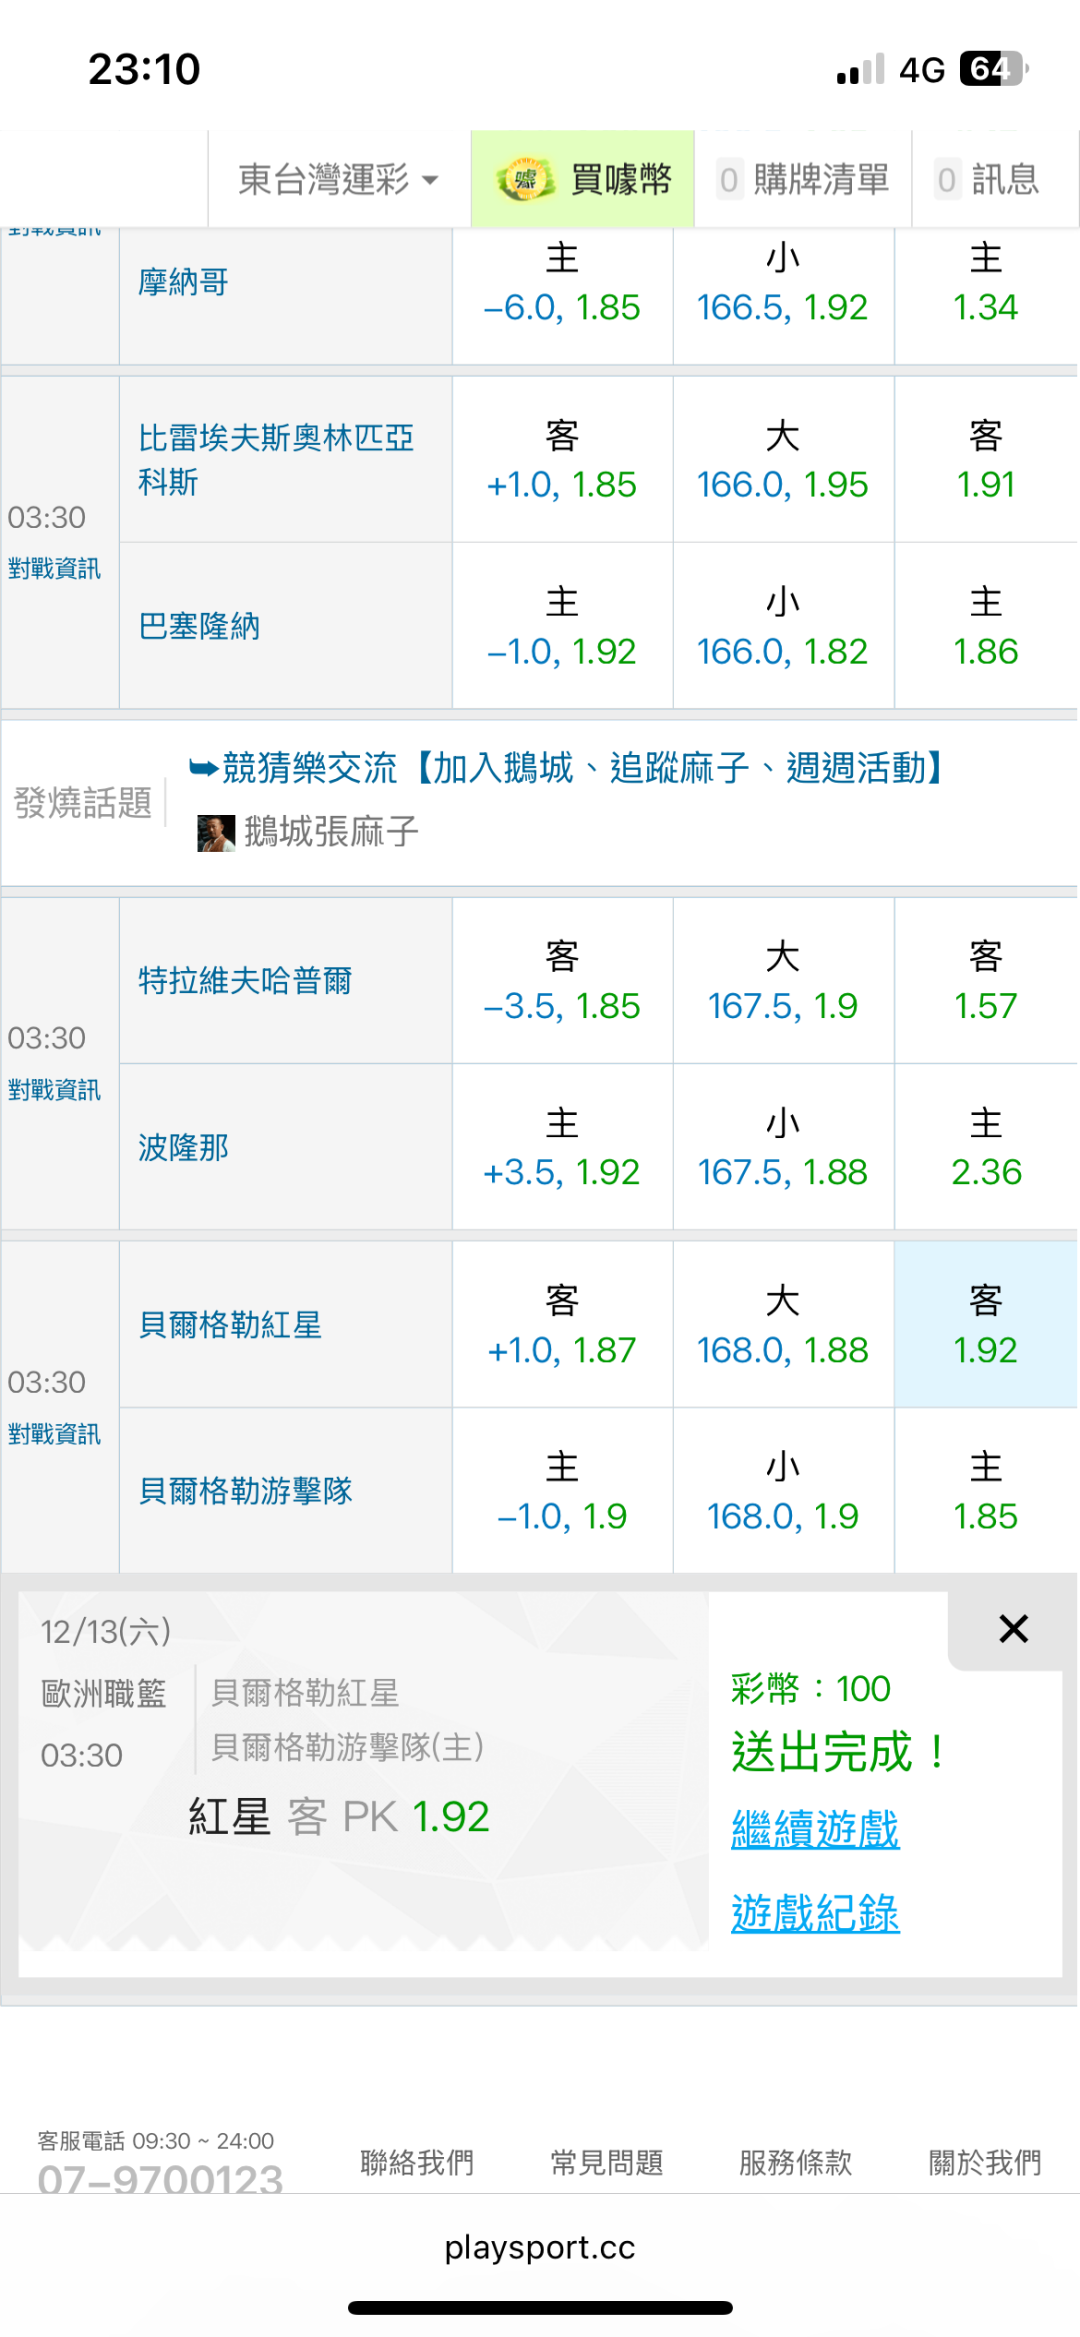Image resolution: width=1080 pixels, height=2337 pixels.
Task: Select 貝爾格勒游擊隊 主 1.85 moneyline option
Action: 985,1491
